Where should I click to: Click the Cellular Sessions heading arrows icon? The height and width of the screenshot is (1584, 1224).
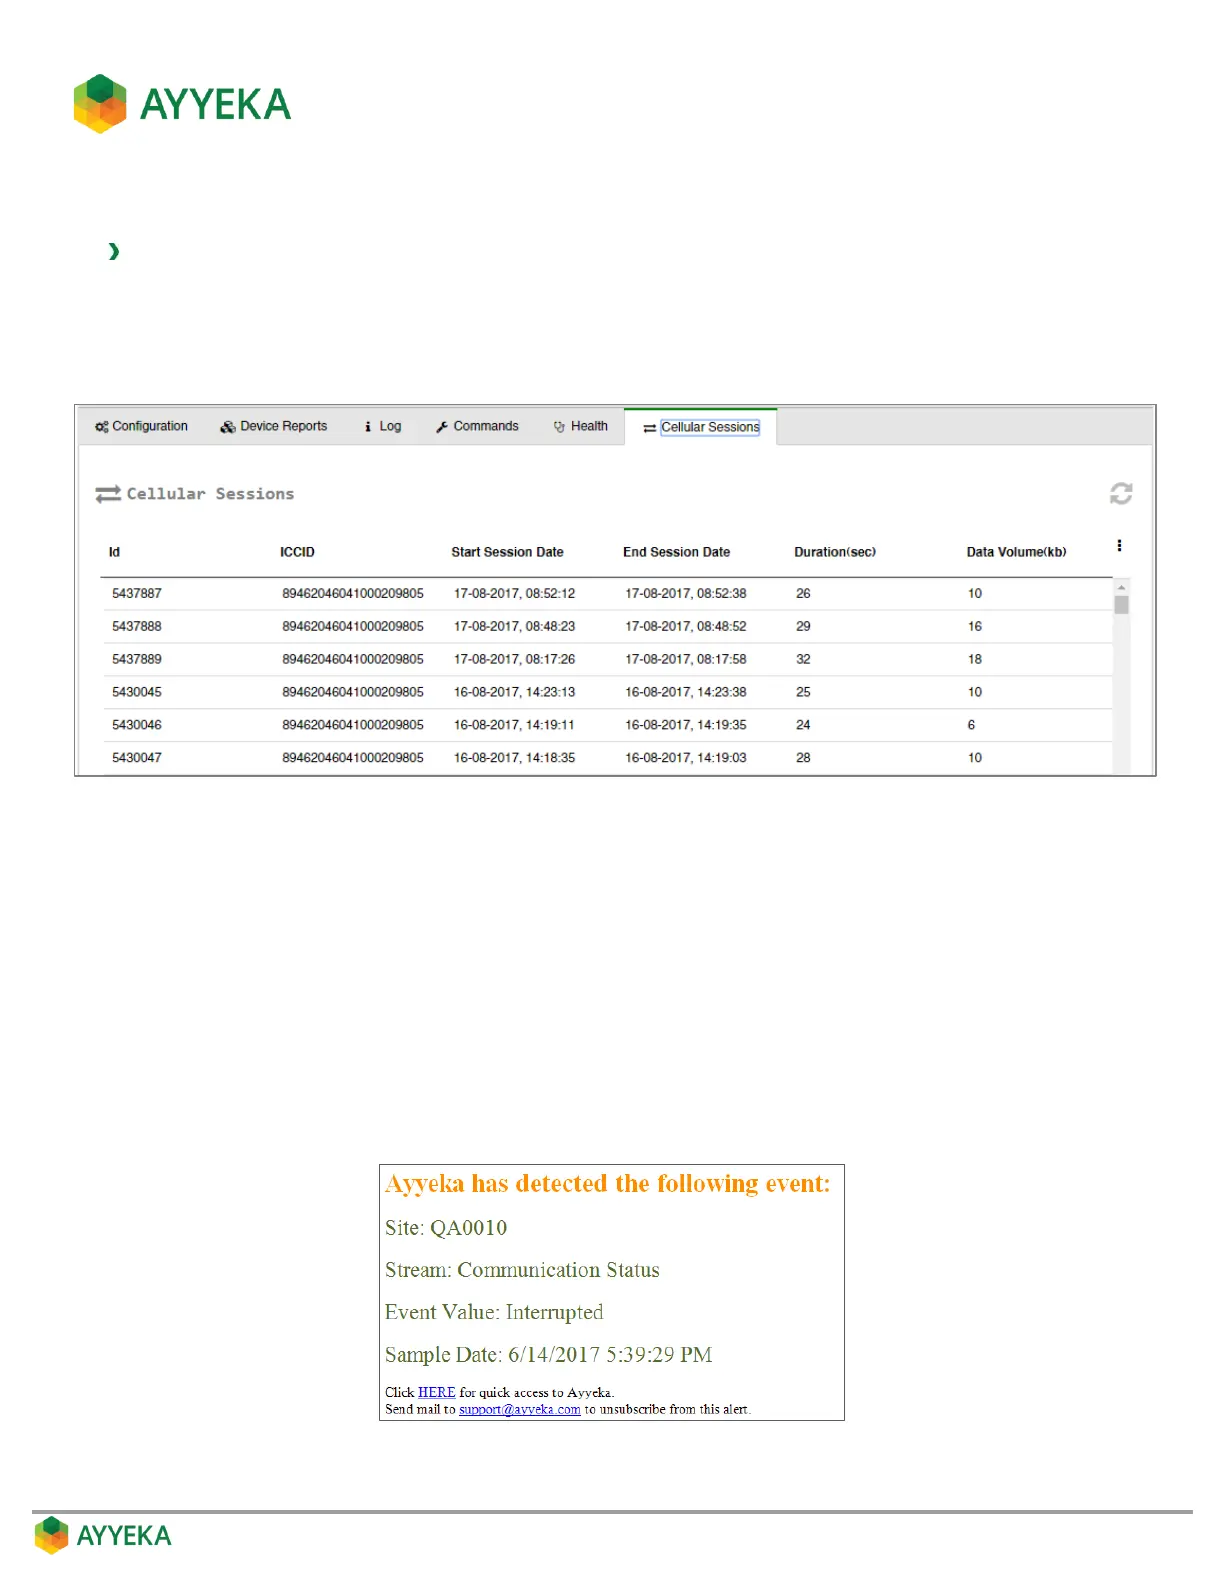tap(108, 494)
